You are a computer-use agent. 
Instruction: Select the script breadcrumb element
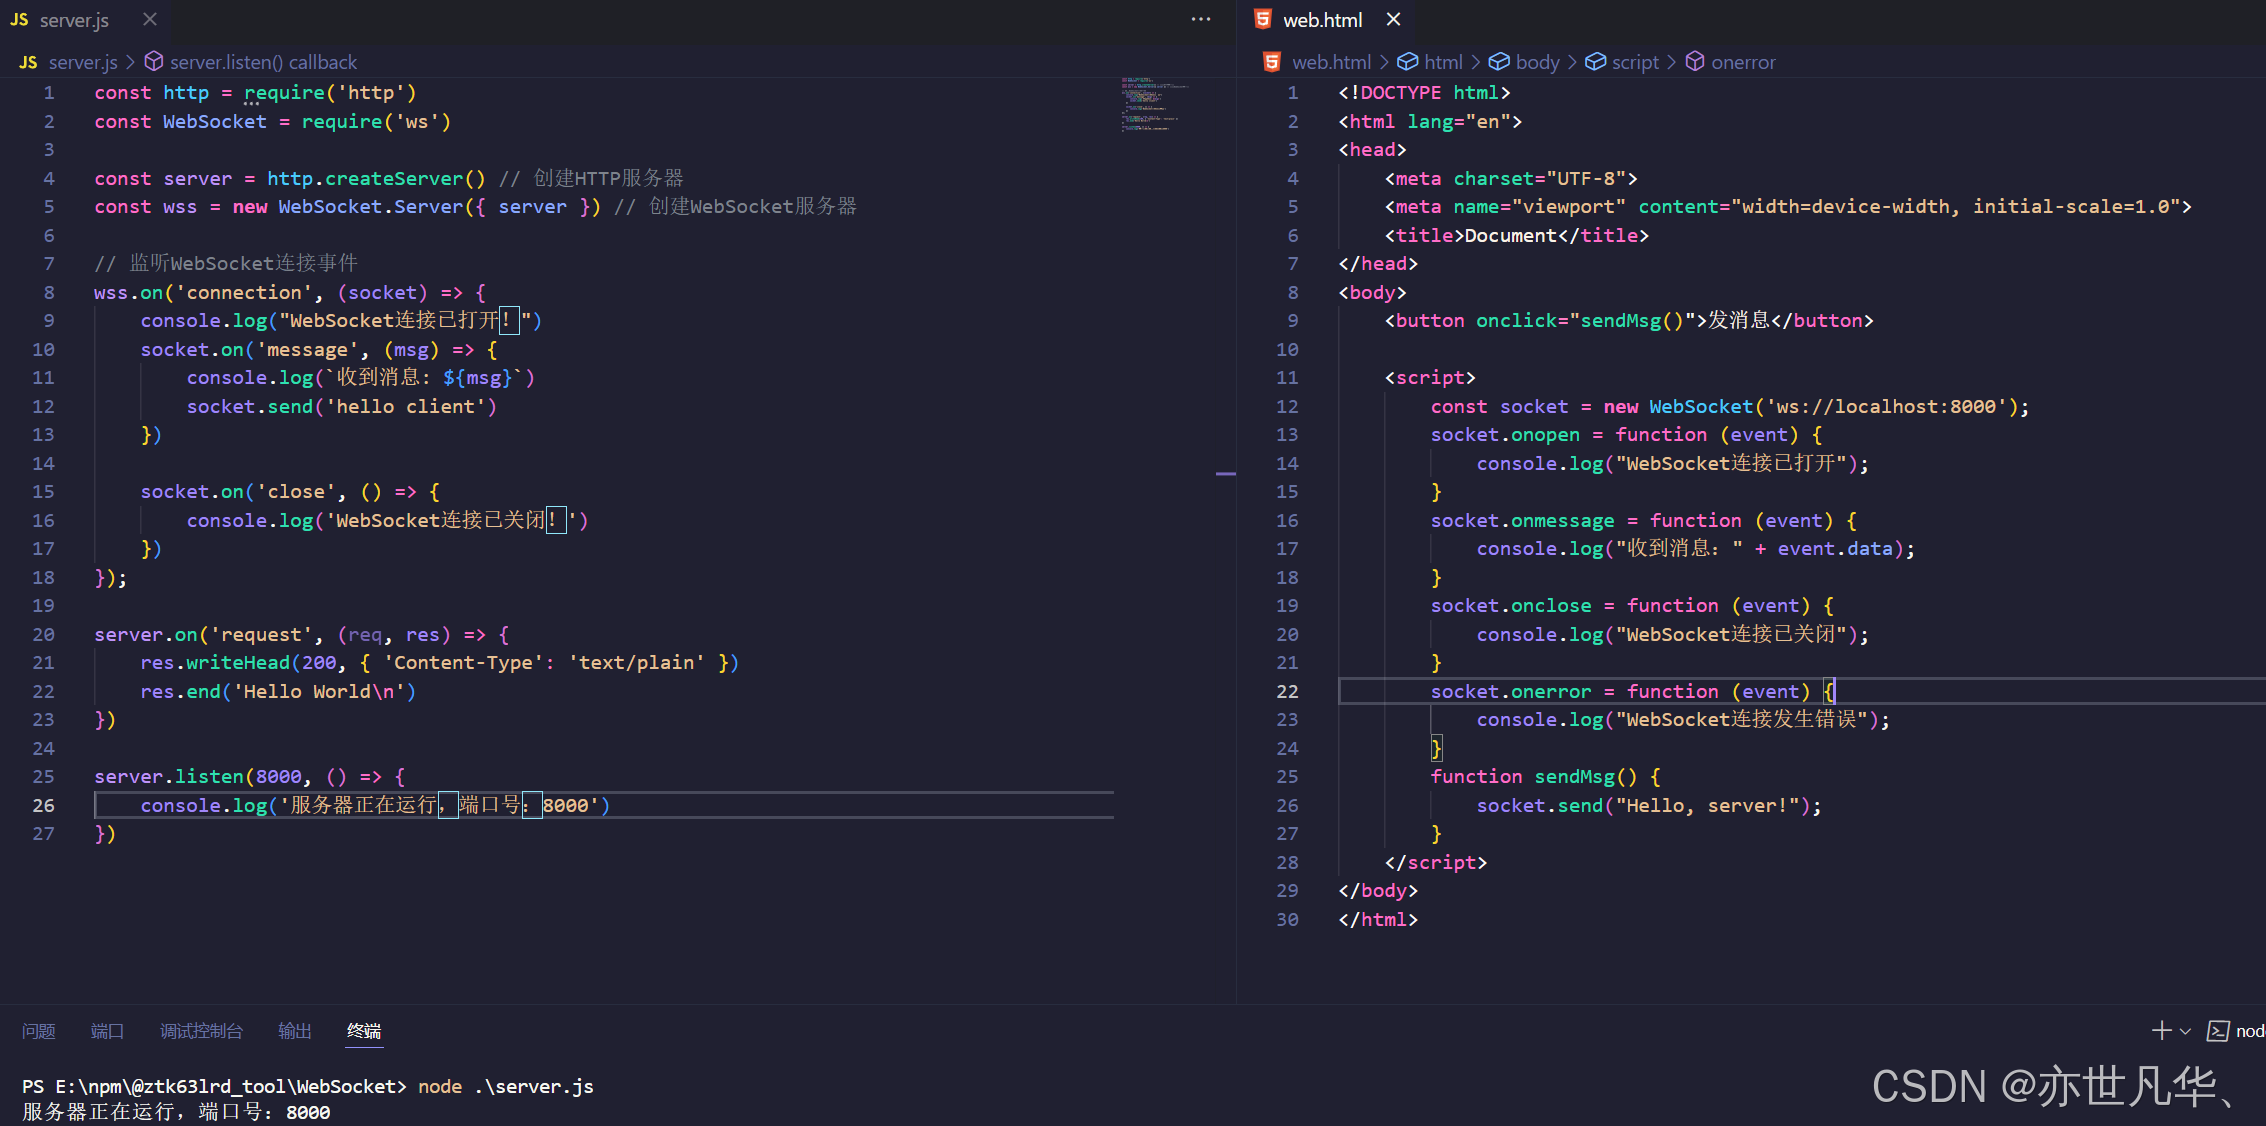1635,62
